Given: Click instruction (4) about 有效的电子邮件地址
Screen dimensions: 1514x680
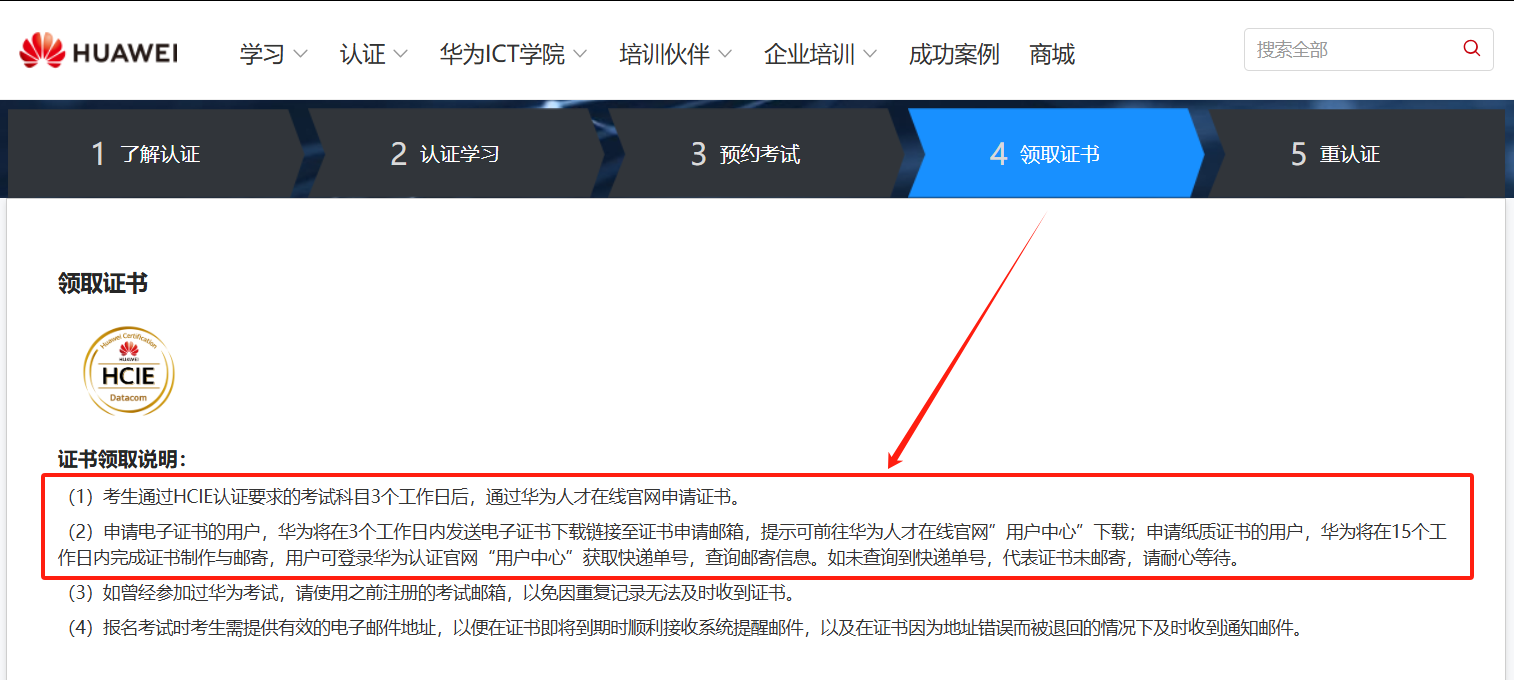Looking at the screenshot, I should 684,629.
